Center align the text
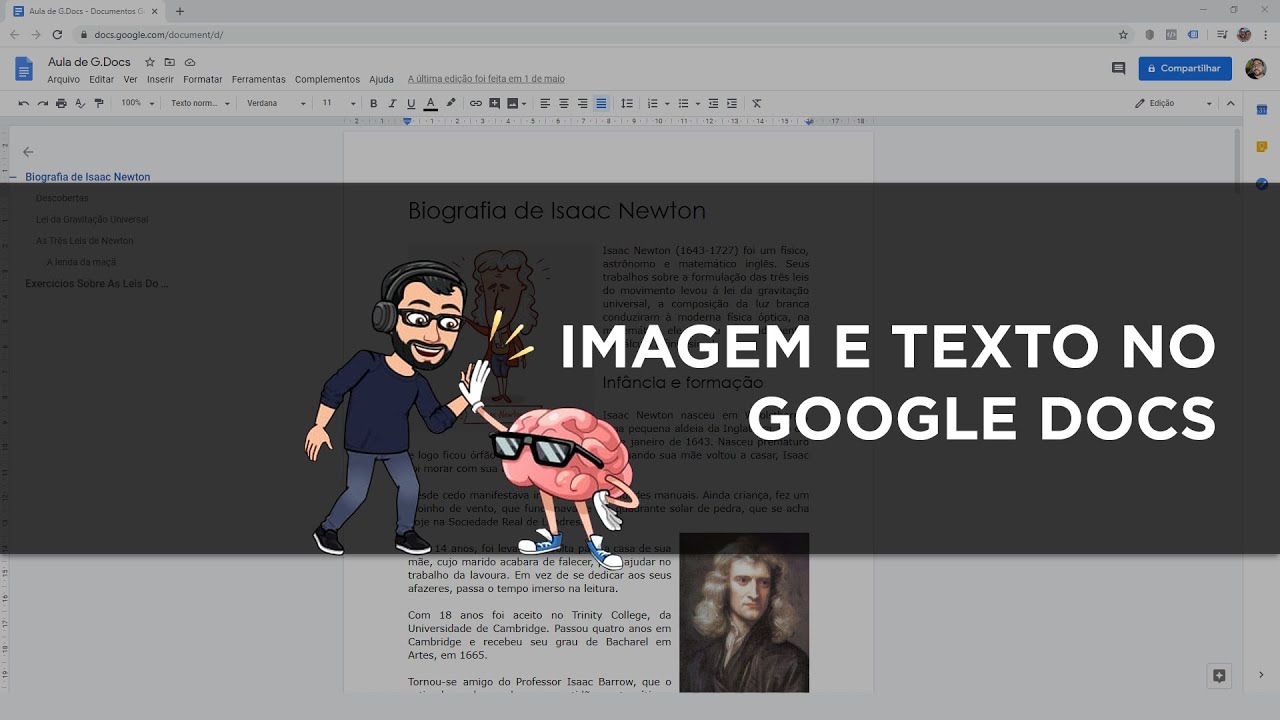1280x720 pixels. pyautogui.click(x=564, y=103)
